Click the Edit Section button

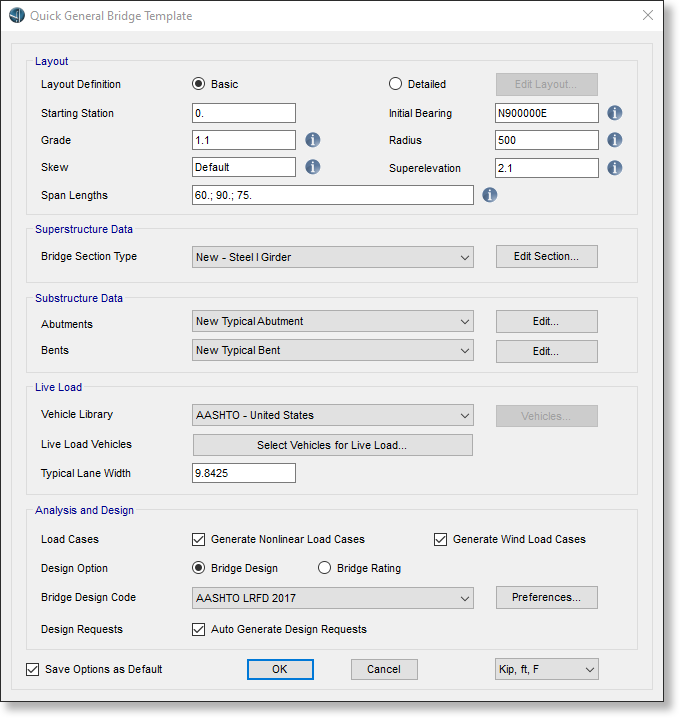pos(546,257)
